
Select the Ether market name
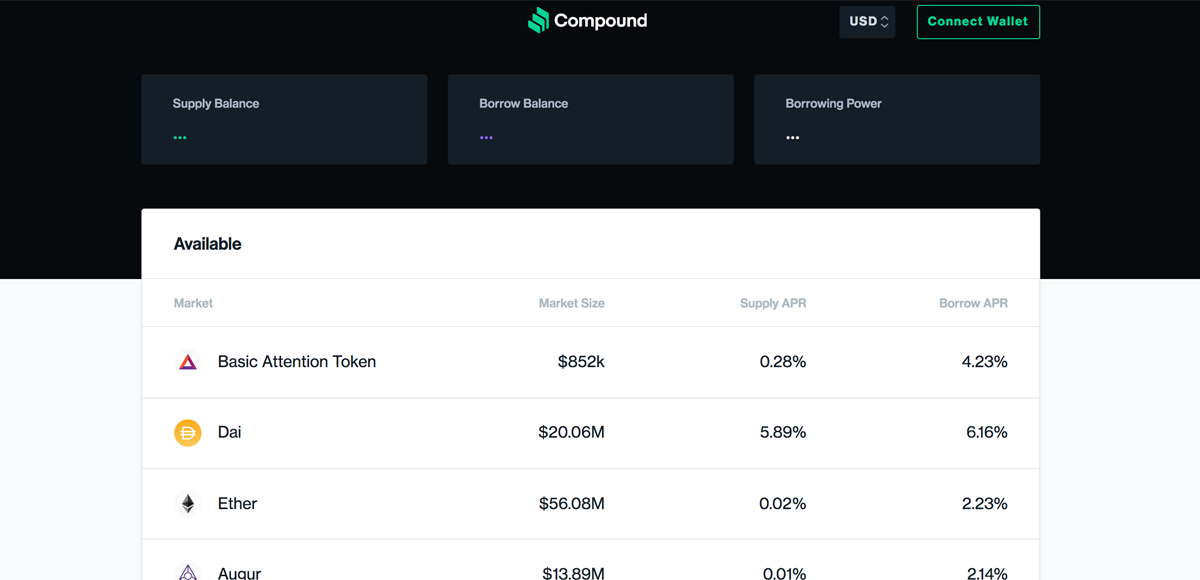(x=237, y=504)
